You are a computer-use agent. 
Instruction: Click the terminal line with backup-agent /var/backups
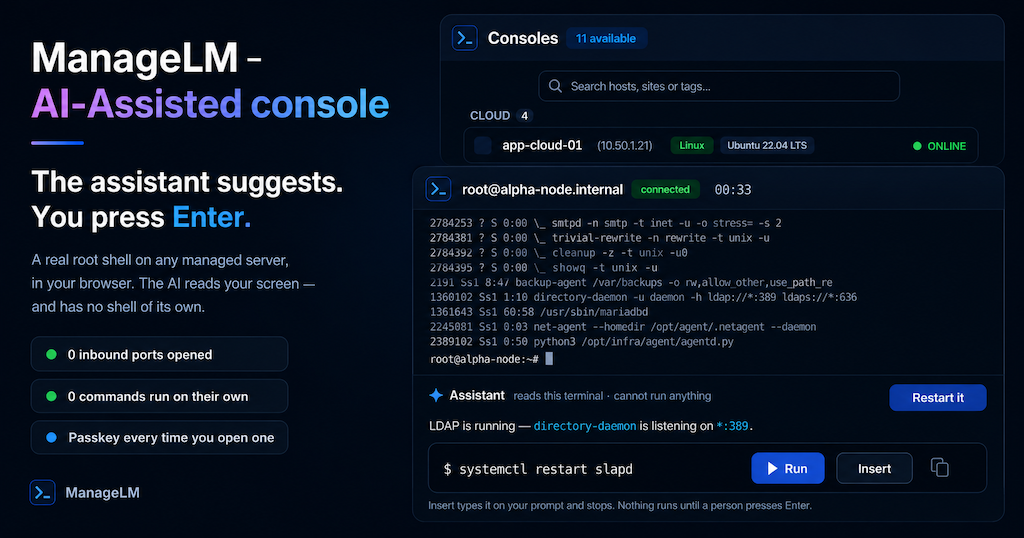(631, 283)
